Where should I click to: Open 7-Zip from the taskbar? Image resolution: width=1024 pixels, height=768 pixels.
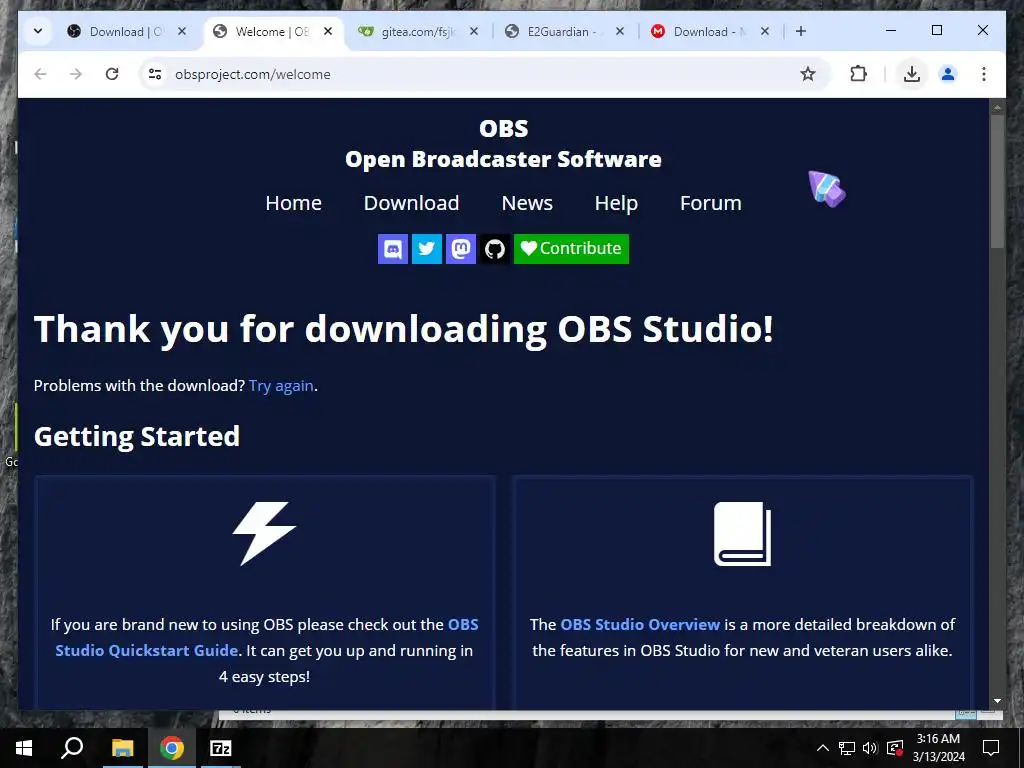point(221,748)
